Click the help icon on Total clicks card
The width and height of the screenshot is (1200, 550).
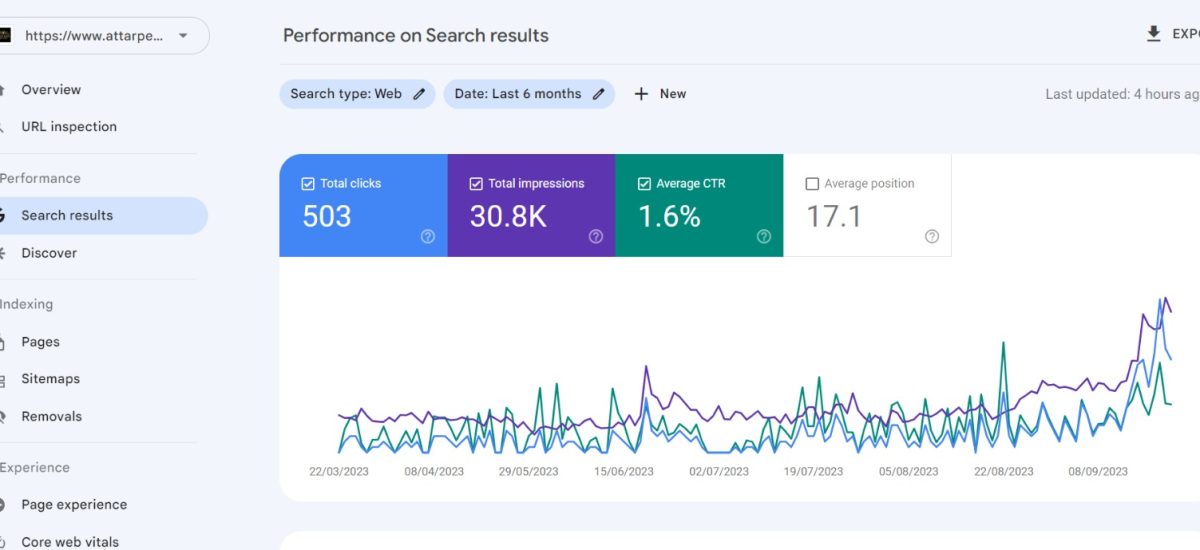(x=428, y=237)
